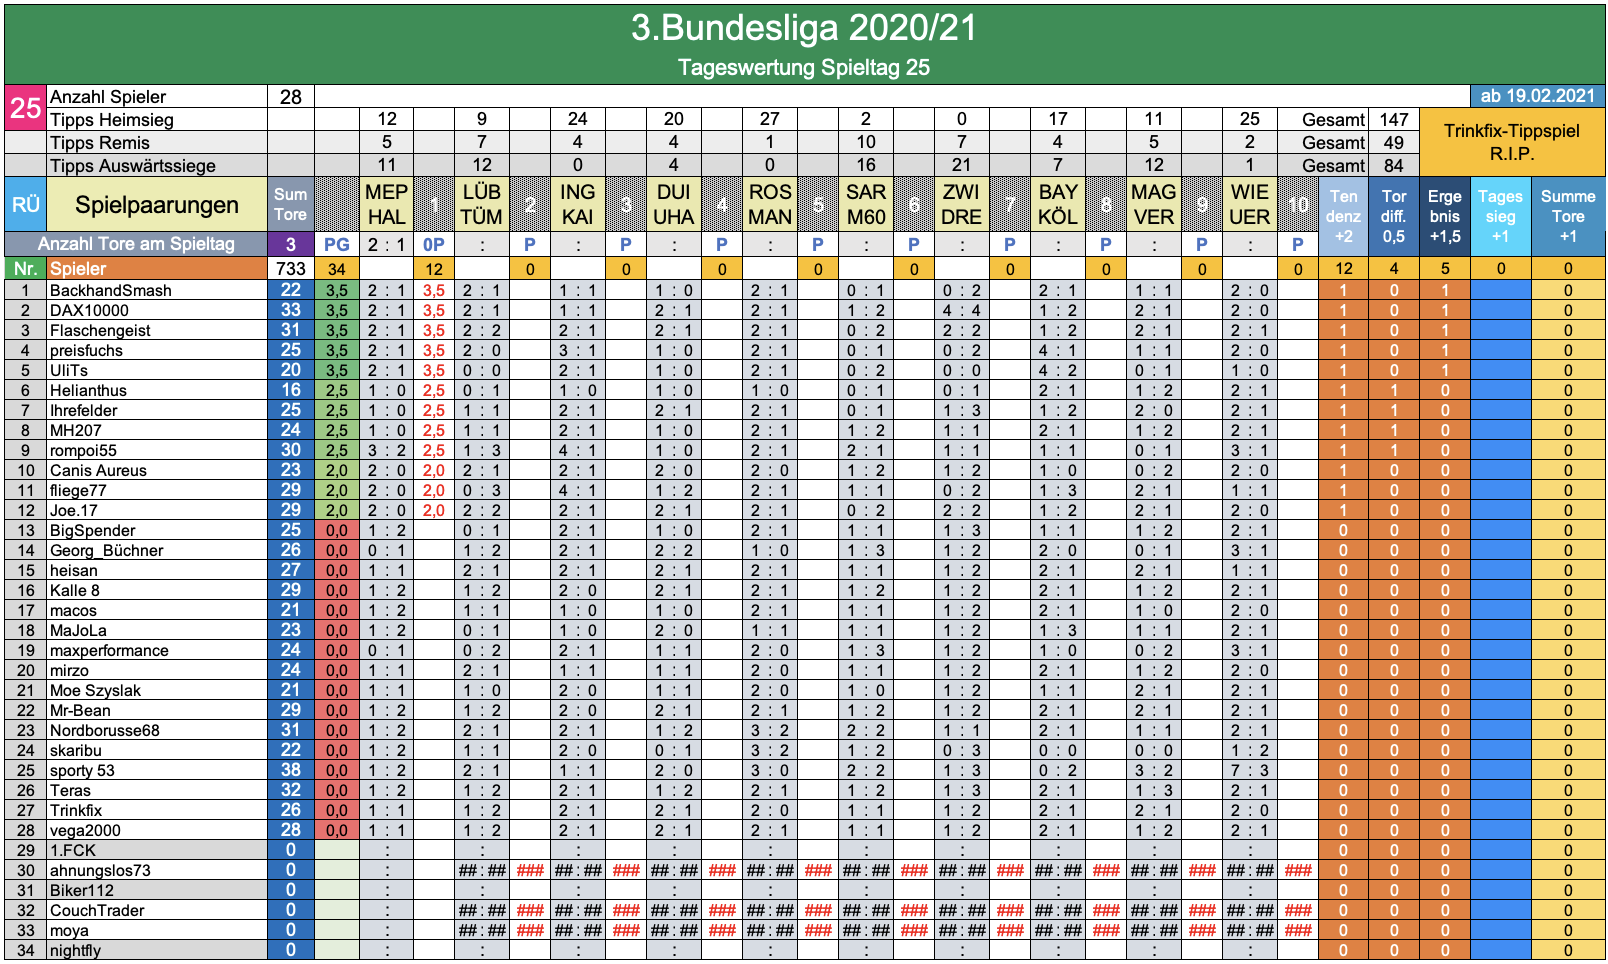
Task: Click the WIE UER match header
Action: tap(1250, 205)
